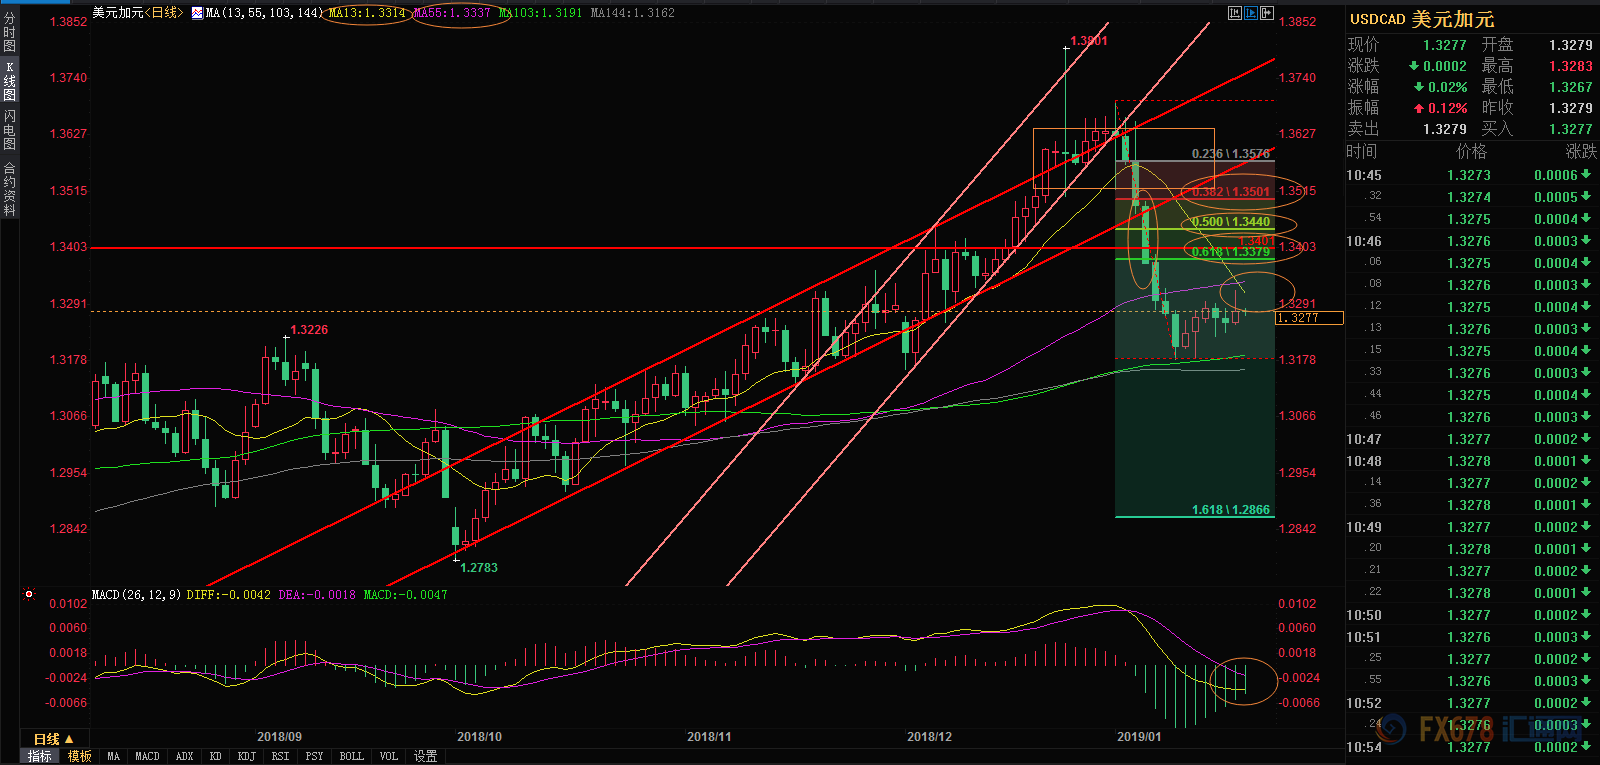Click the 1.618 \ 1.2866 Fibonacci label
Viewport: 1600px width, 765px height.
pos(1231,510)
